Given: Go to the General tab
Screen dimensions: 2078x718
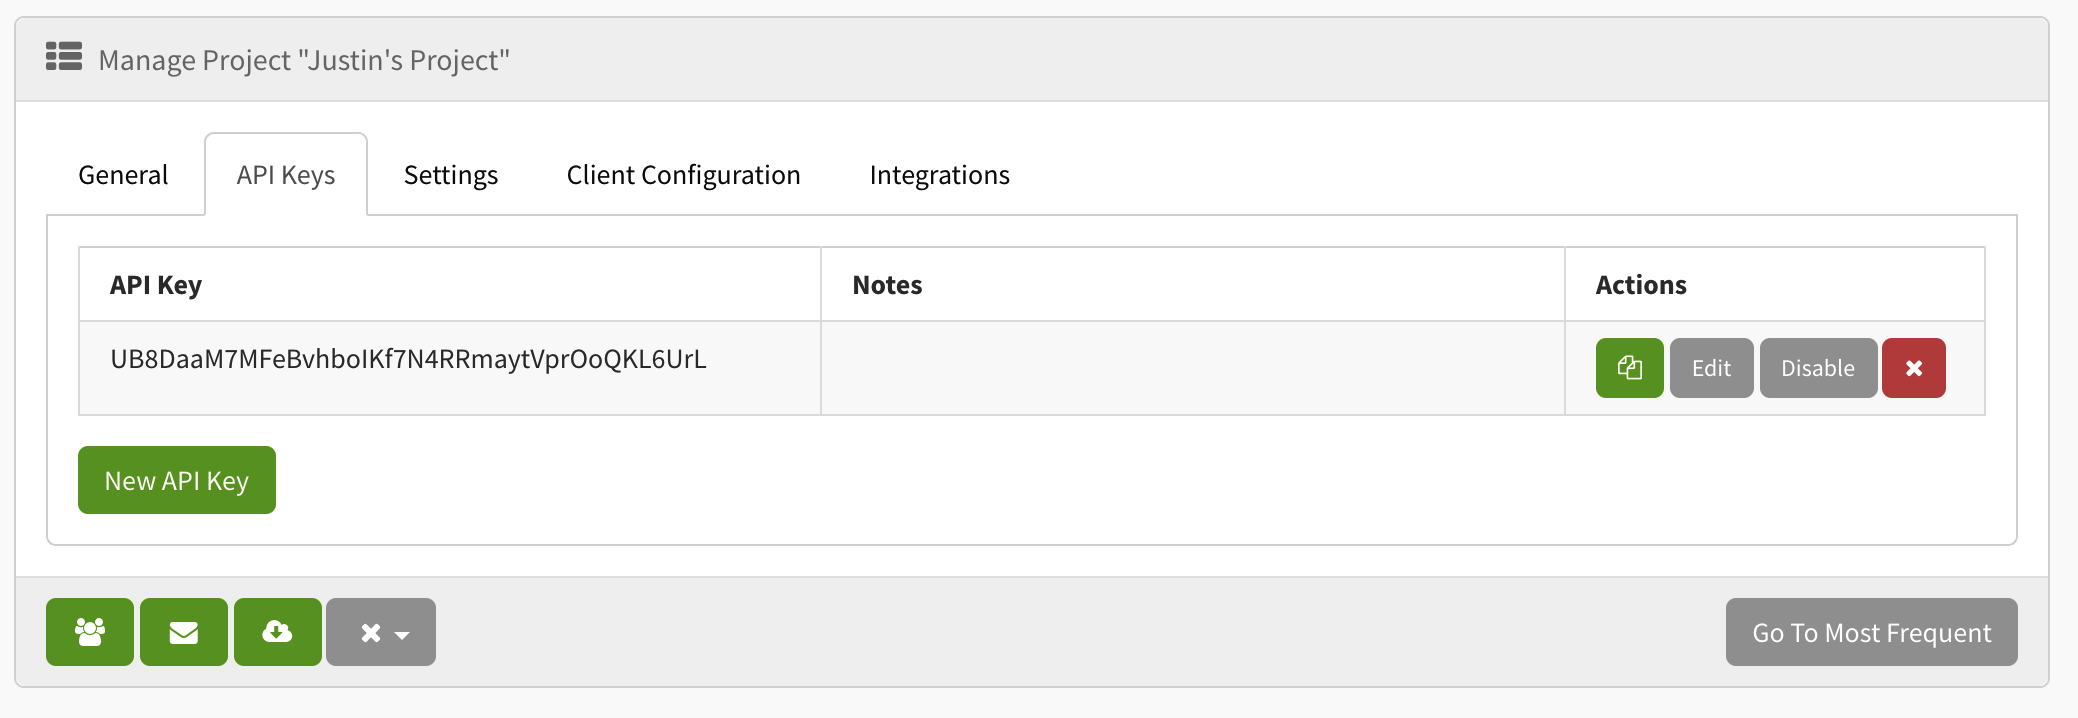Looking at the screenshot, I should pos(122,175).
